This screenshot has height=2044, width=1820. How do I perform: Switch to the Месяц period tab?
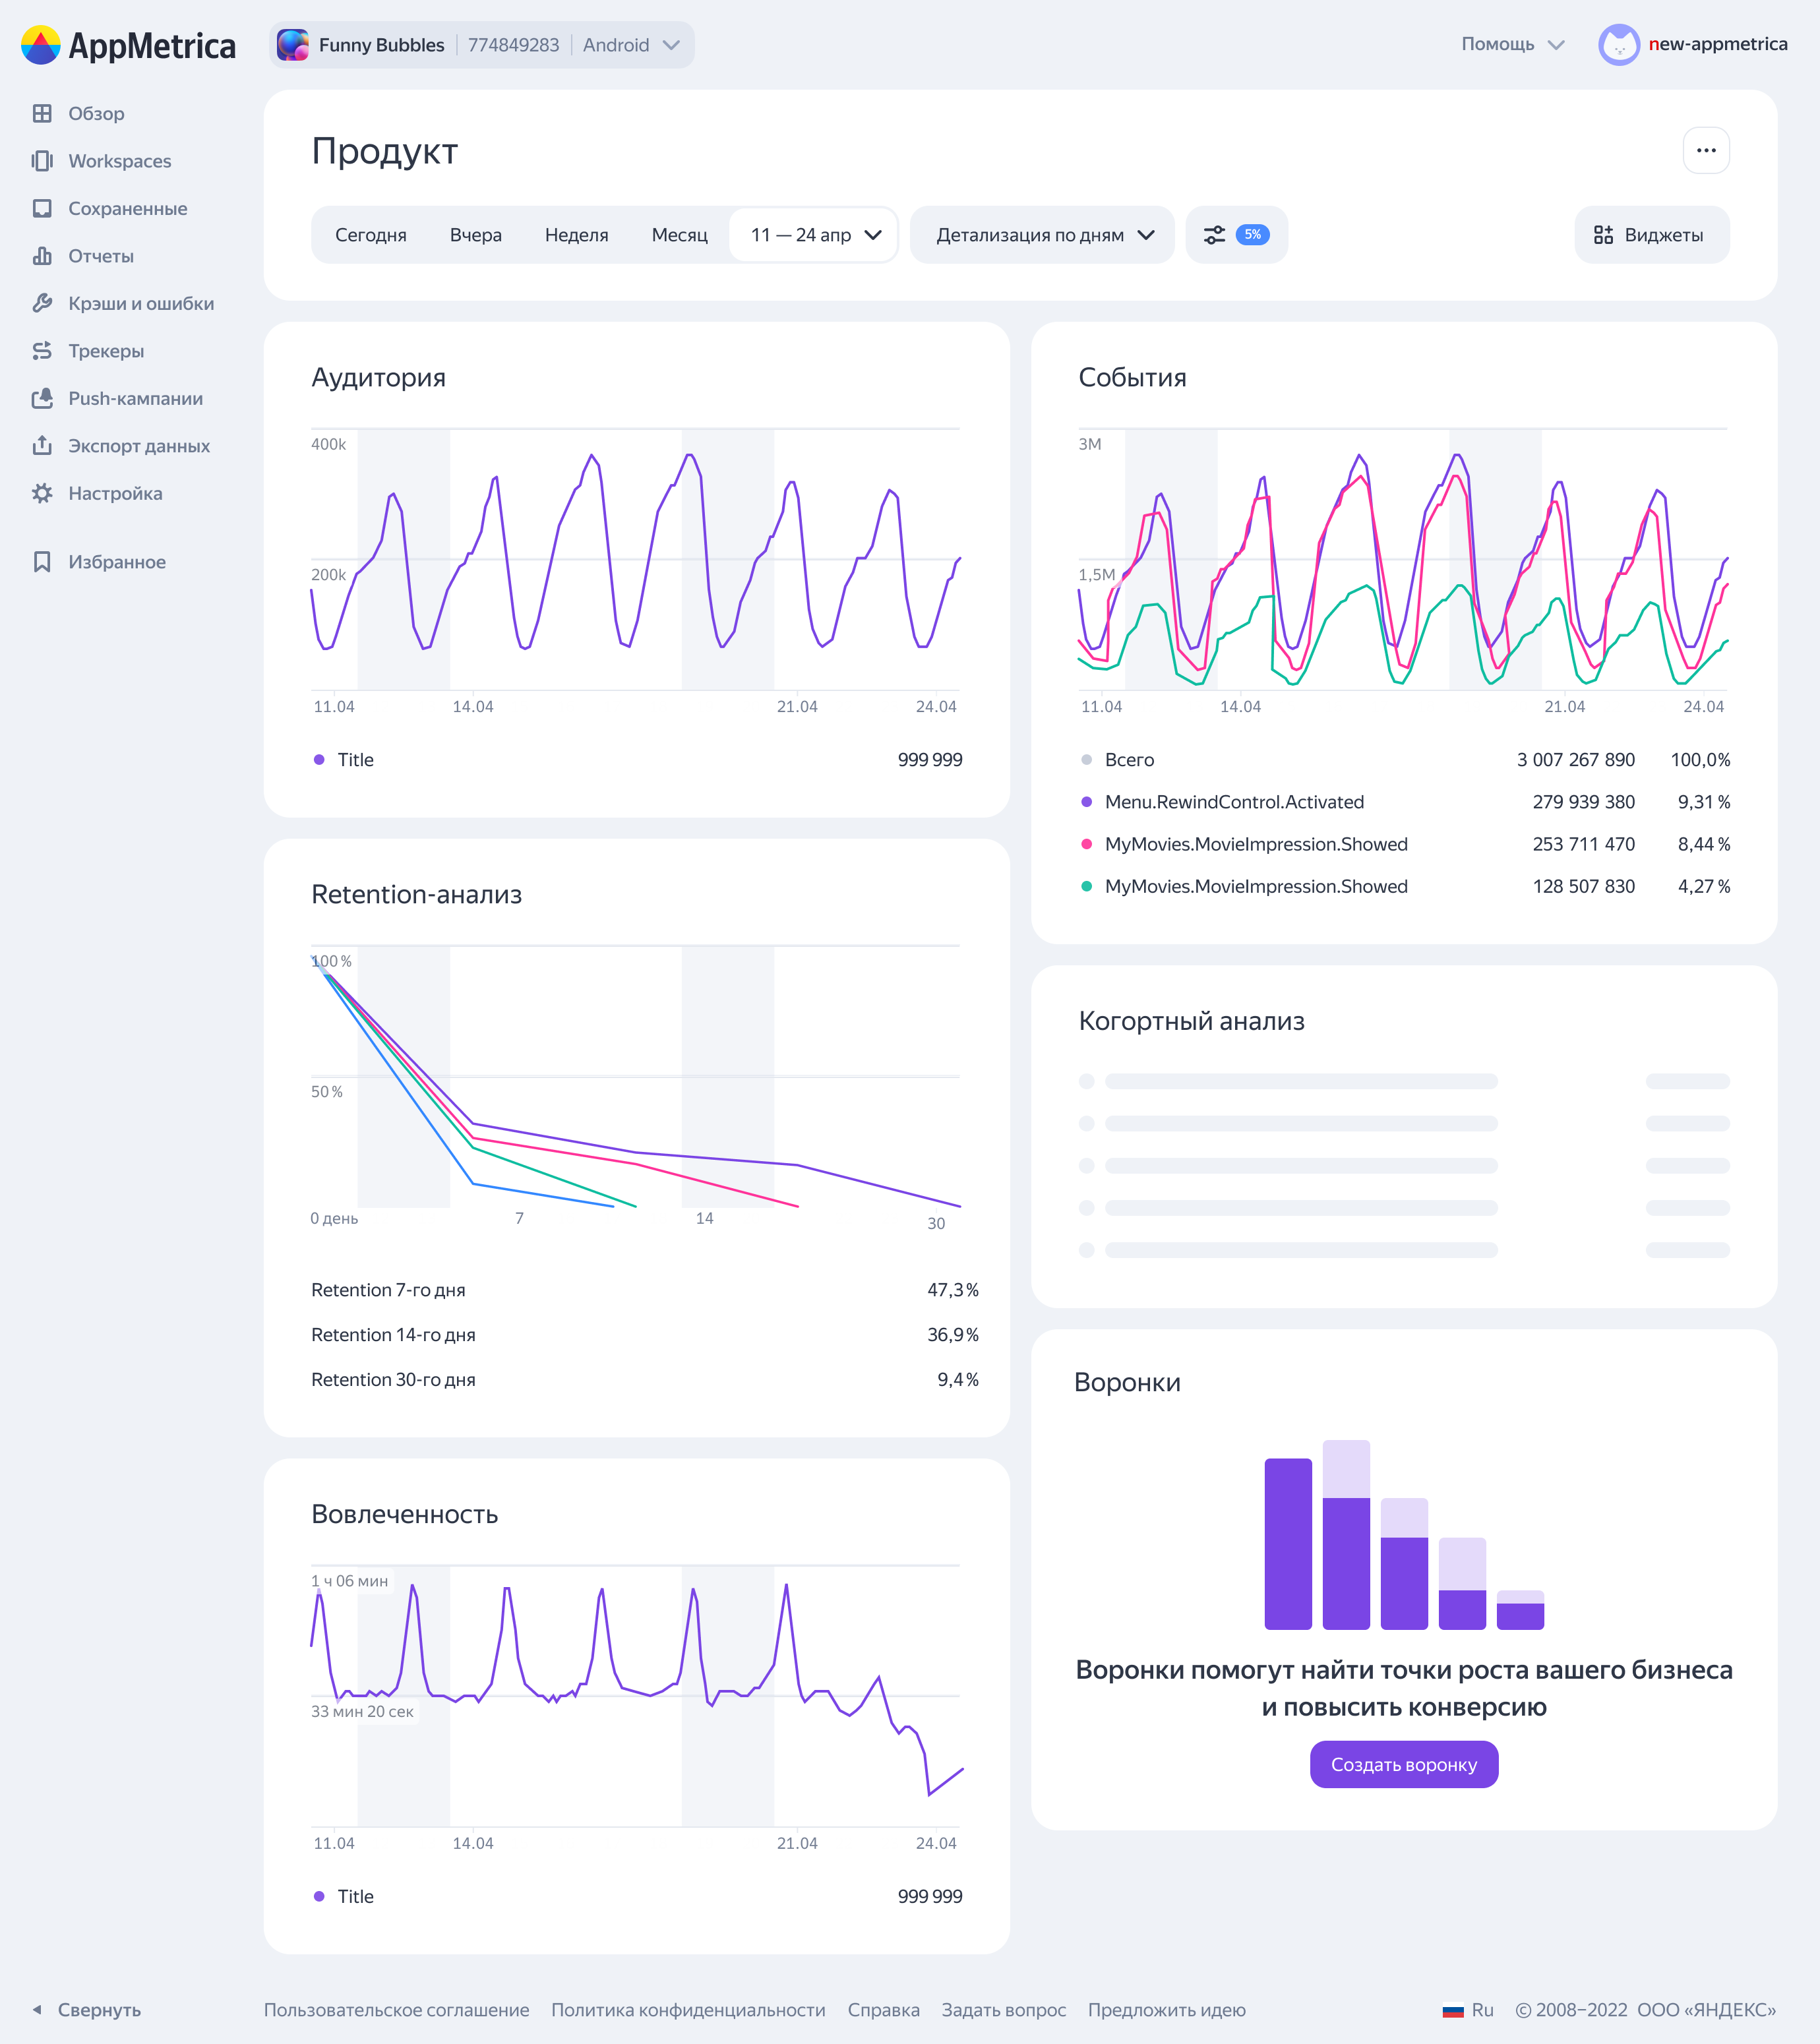679,235
